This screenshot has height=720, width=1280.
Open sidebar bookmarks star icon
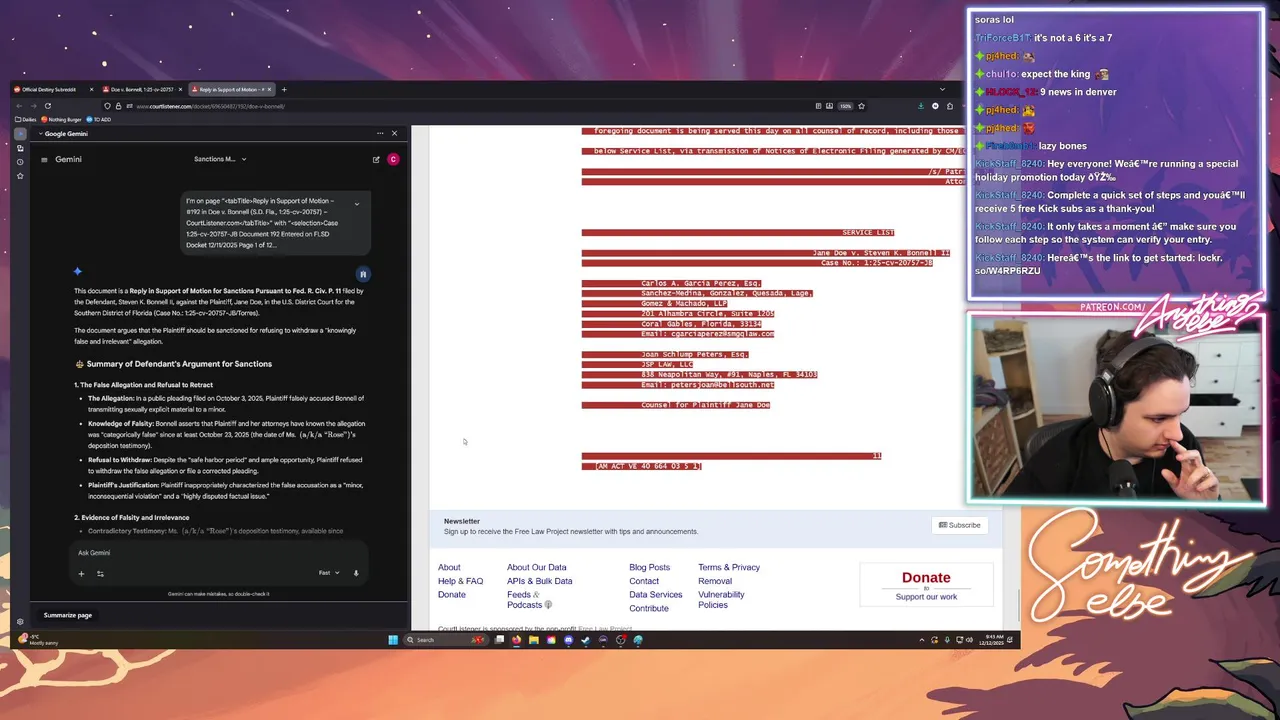click(20, 176)
